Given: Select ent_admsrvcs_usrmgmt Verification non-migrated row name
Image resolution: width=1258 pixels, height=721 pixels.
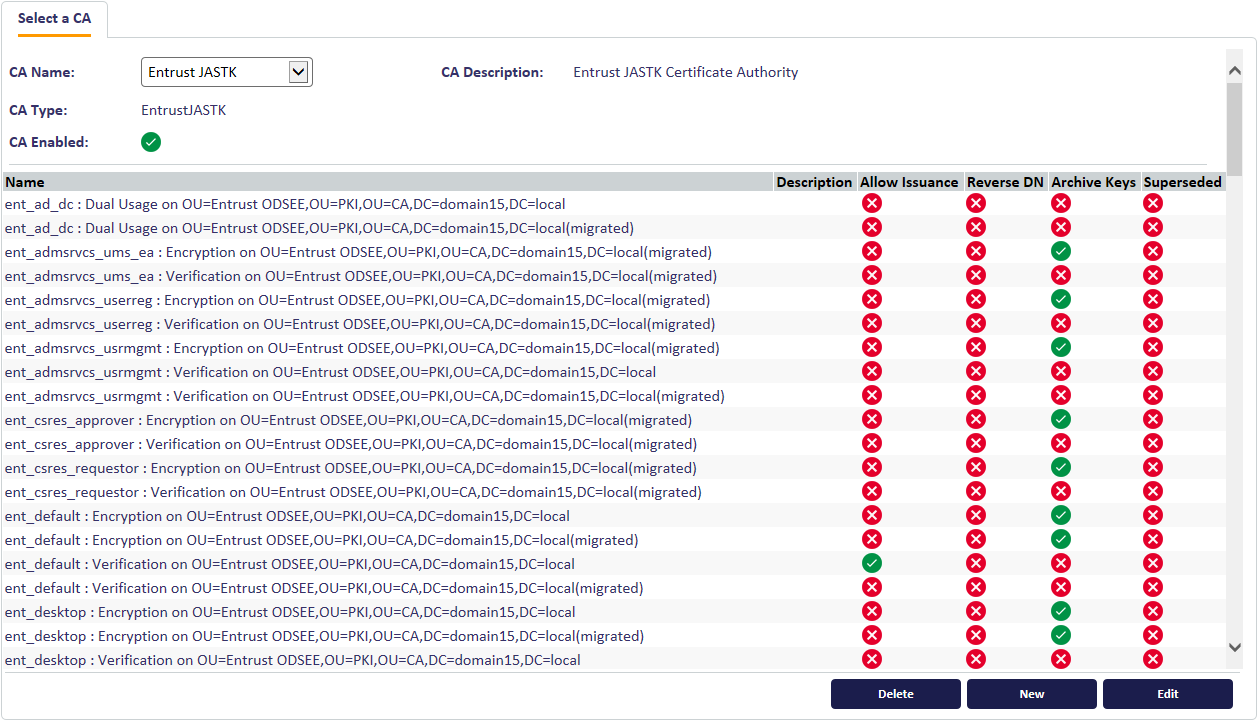Looking at the screenshot, I should 331,372.
